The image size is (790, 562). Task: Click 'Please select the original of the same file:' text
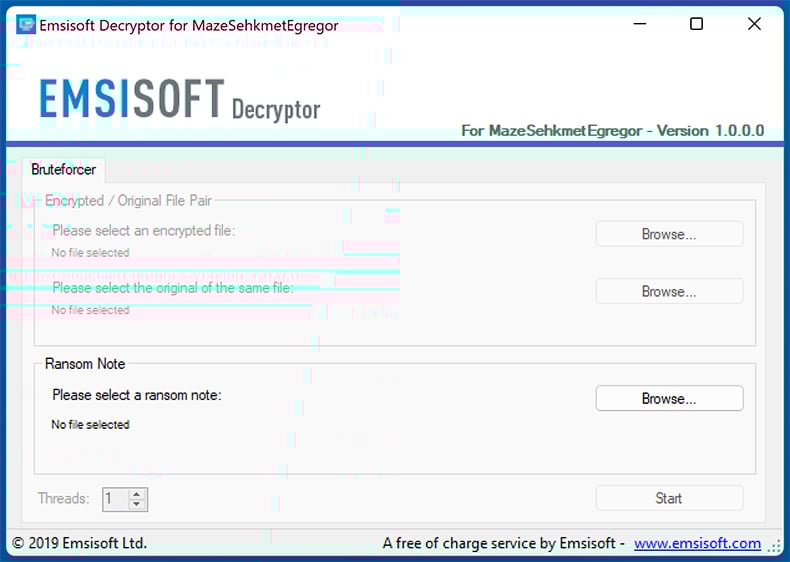pos(173,288)
